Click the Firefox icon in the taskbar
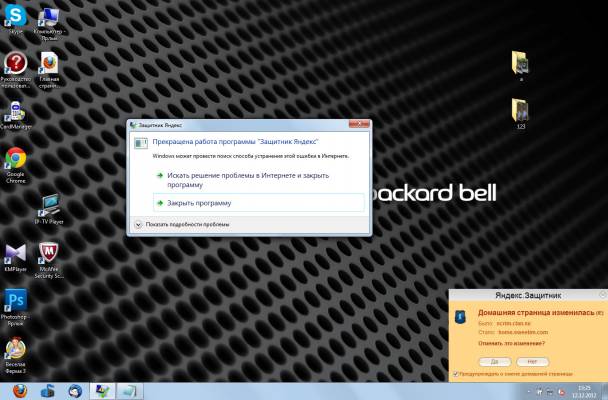The height and width of the screenshot is (400, 608). 20,391
